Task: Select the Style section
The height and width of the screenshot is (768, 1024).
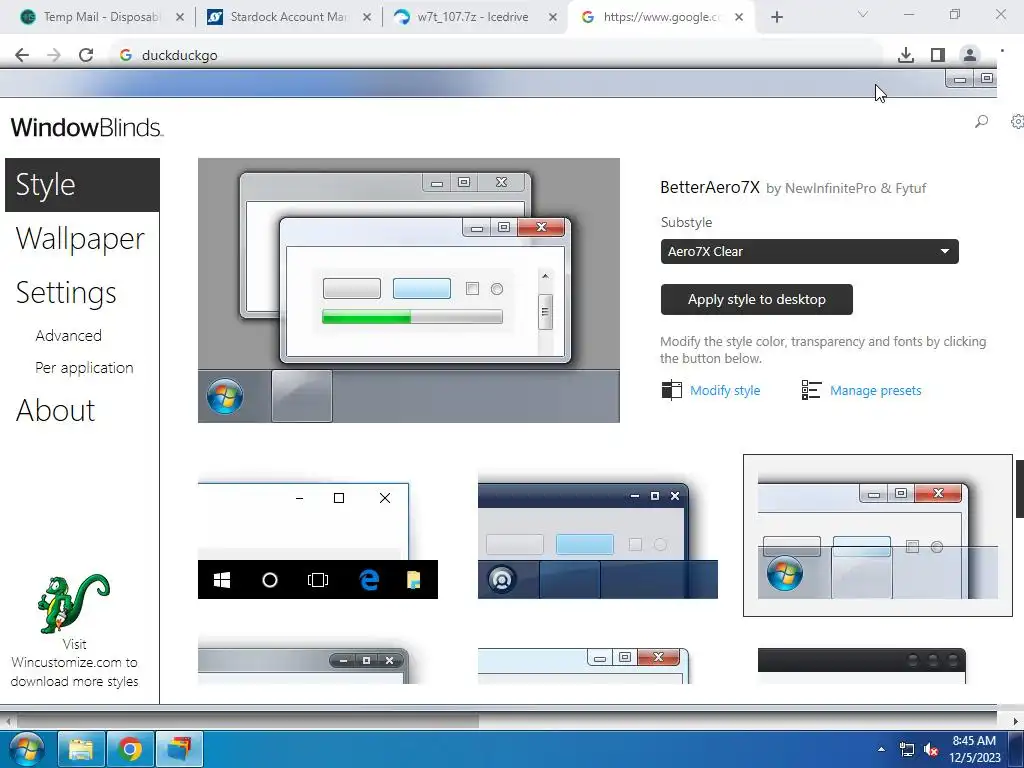Action: coord(82,185)
